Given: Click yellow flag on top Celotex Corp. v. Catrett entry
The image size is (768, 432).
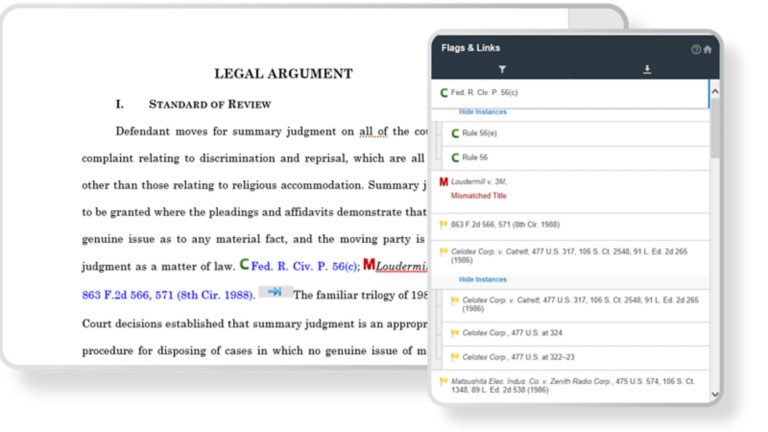Looking at the screenshot, I should tap(444, 252).
